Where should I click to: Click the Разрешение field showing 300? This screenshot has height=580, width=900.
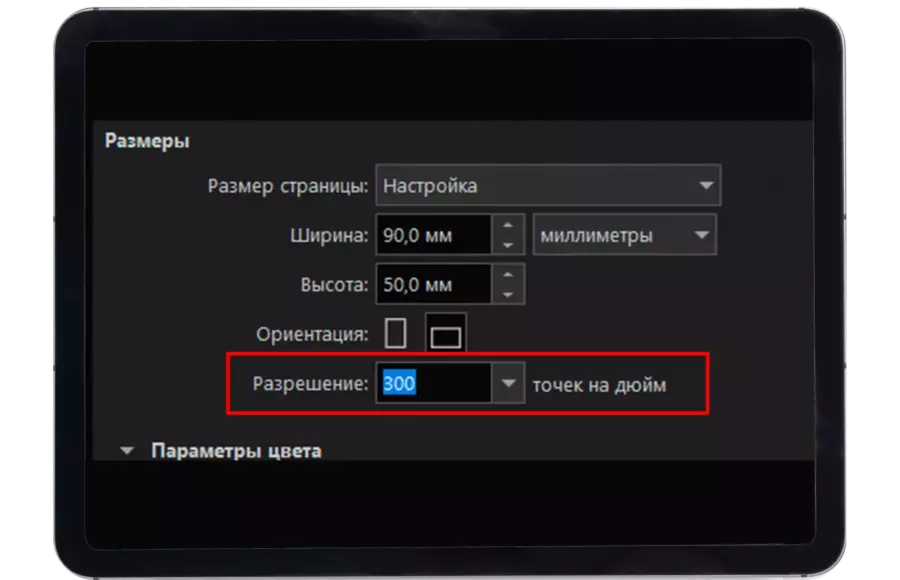pyautogui.click(x=433, y=384)
